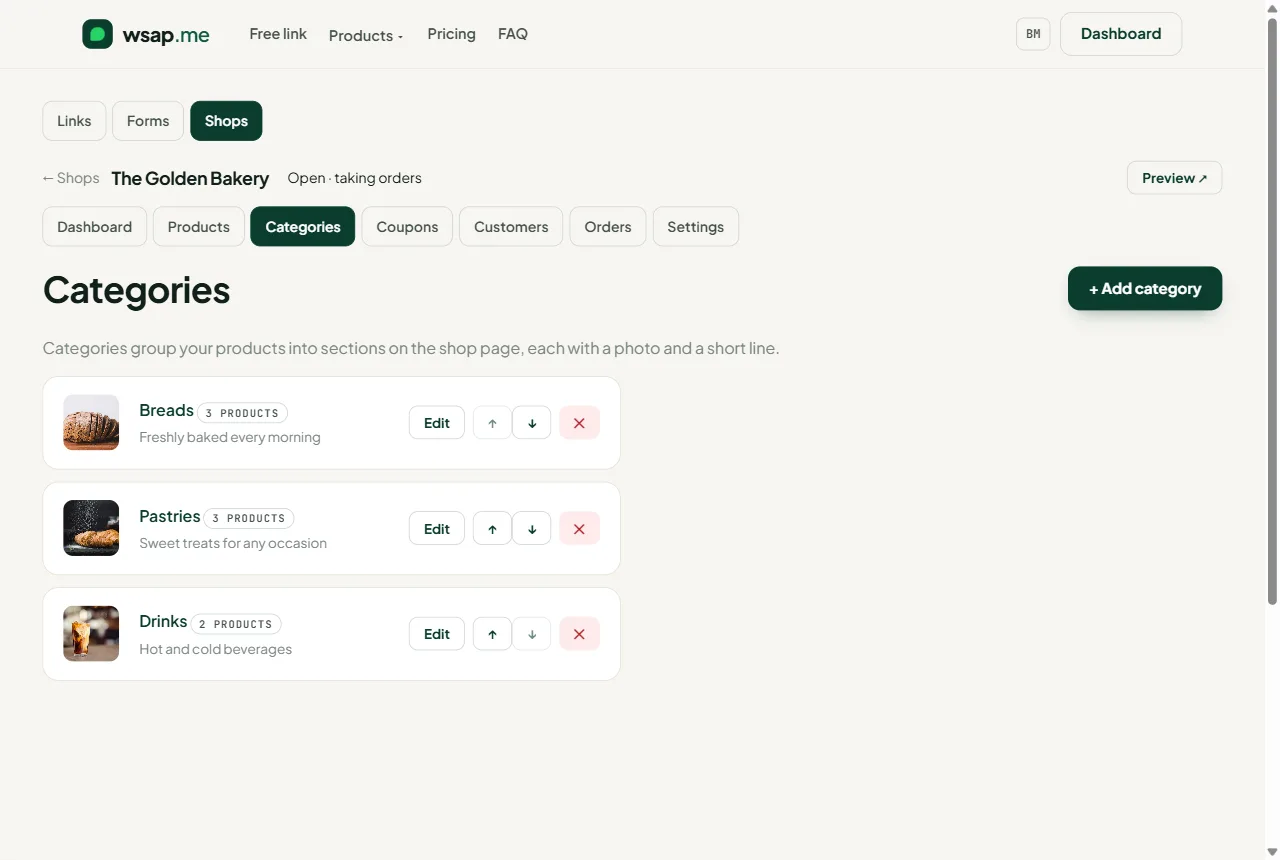The image size is (1280, 860).
Task: Expand the Products navigation dropdown
Action: (x=366, y=35)
